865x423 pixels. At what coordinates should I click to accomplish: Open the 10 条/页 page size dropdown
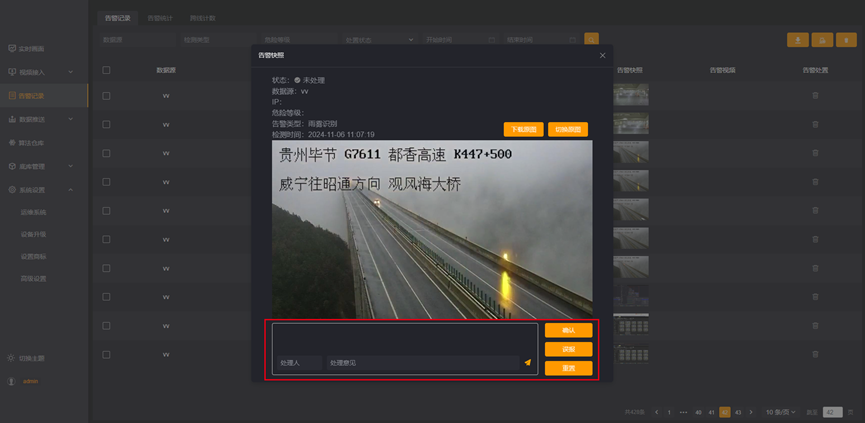pyautogui.click(x=780, y=412)
